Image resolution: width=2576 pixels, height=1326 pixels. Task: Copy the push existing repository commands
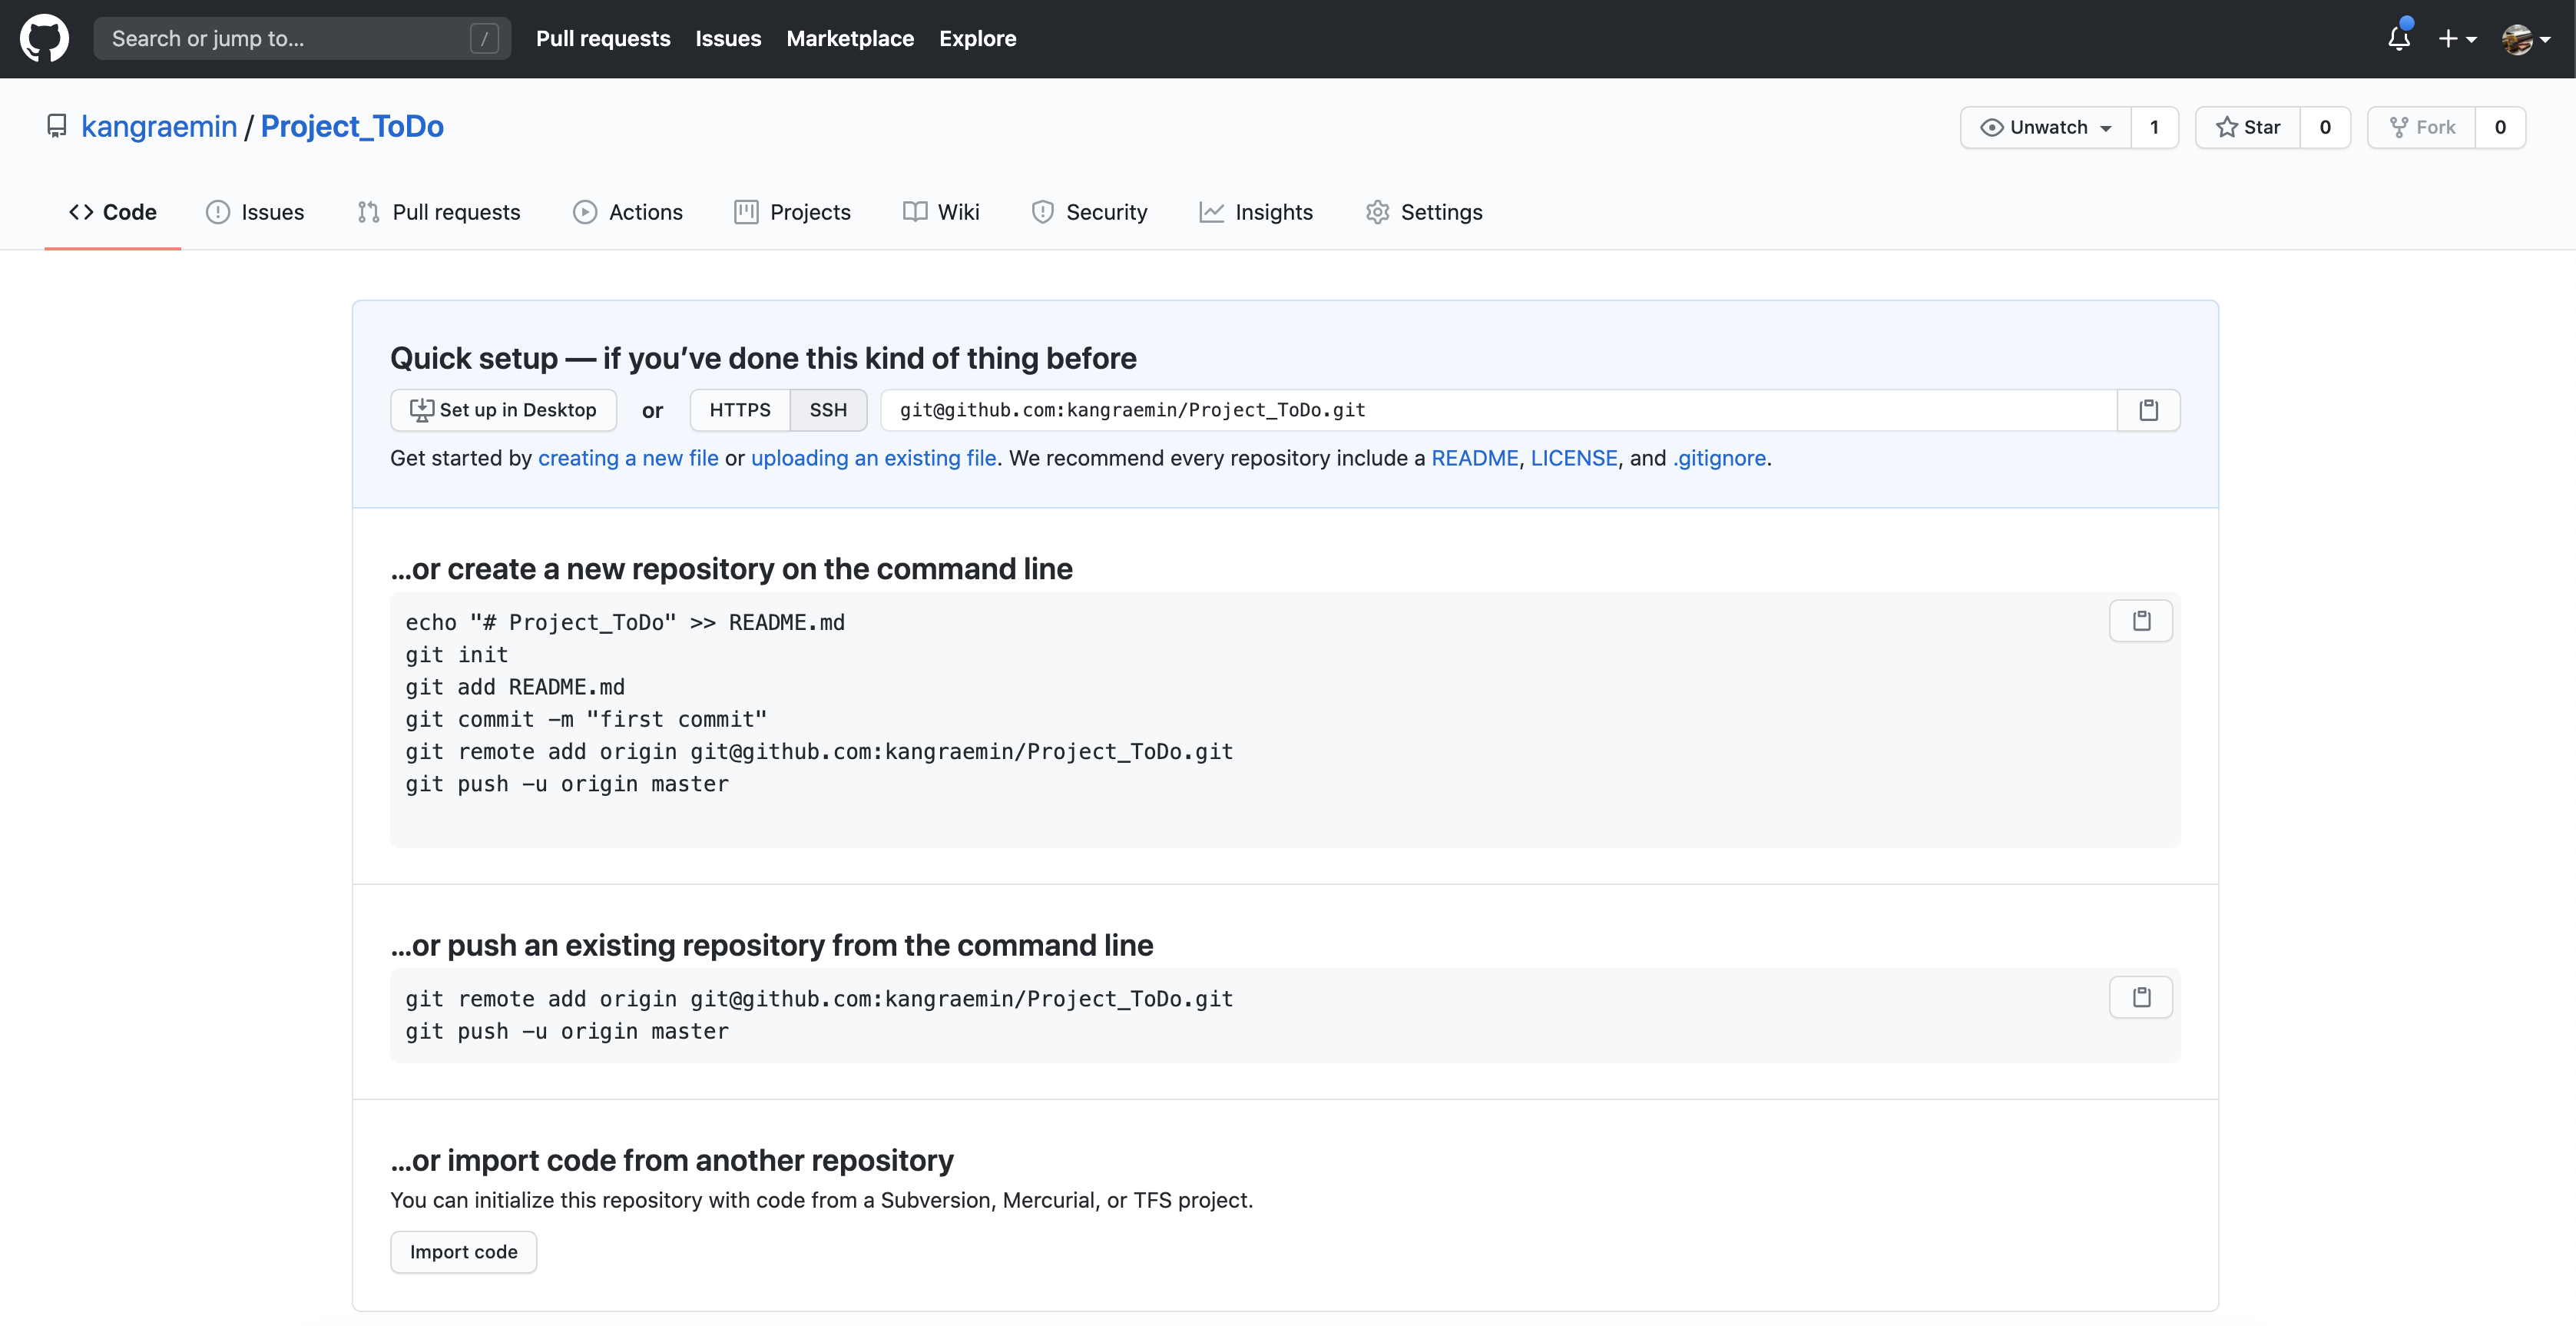pyautogui.click(x=2141, y=997)
